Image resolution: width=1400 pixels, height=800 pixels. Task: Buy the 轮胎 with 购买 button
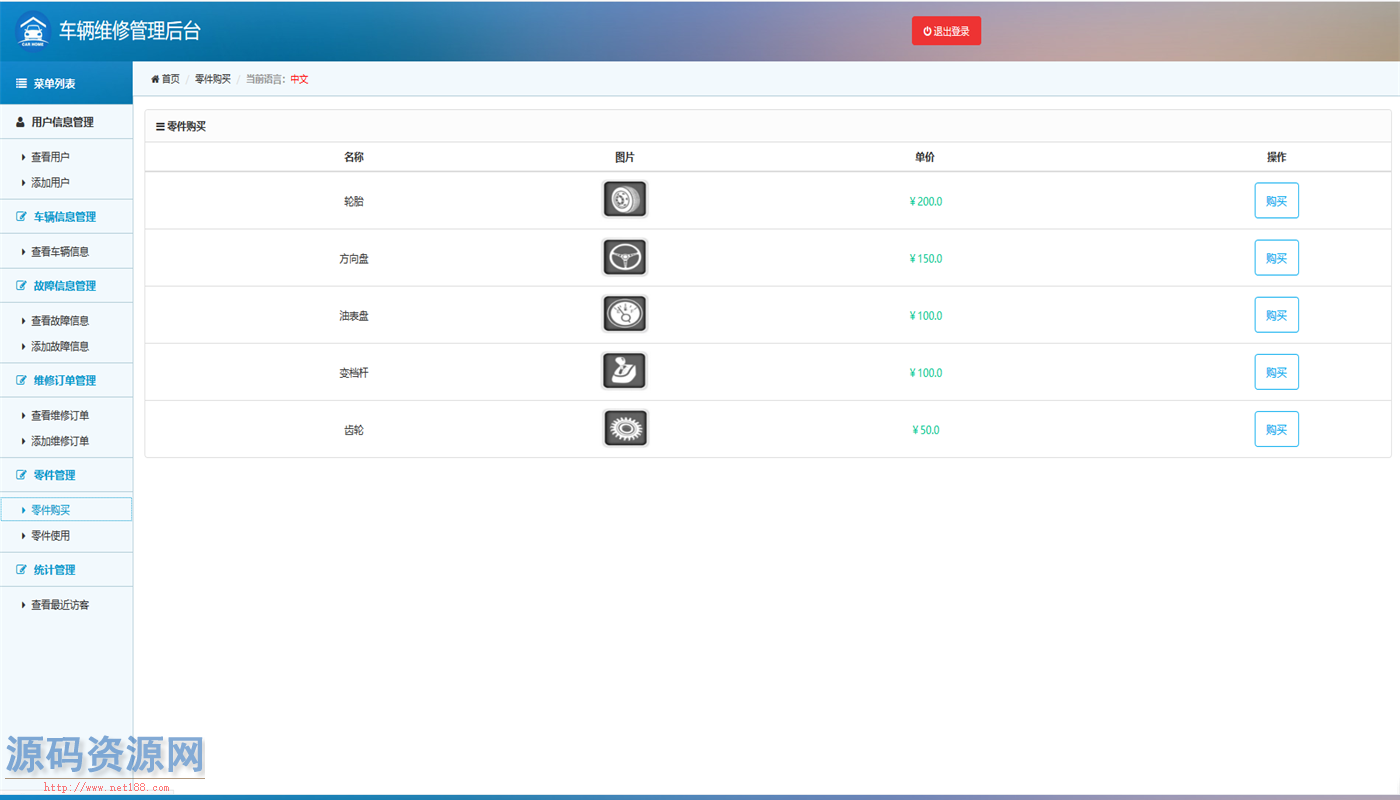1276,201
